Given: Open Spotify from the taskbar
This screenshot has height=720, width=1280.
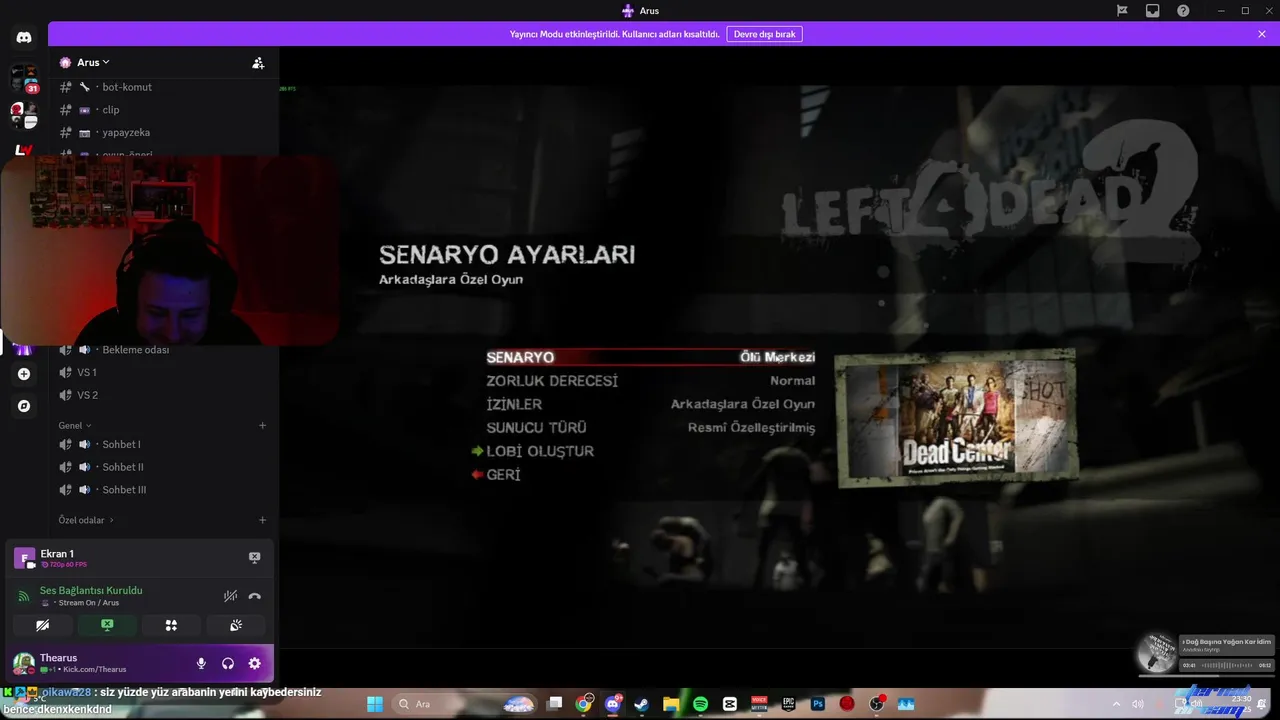Looking at the screenshot, I should (x=700, y=704).
